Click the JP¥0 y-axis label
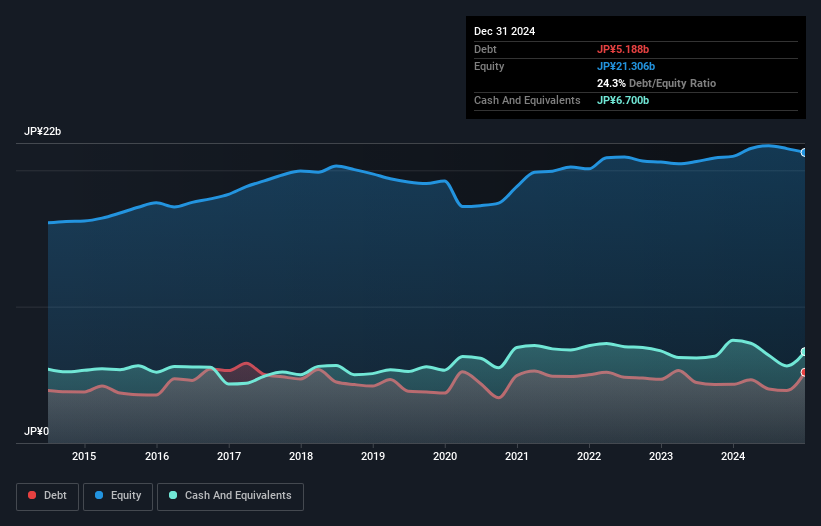This screenshot has width=821, height=526. (x=36, y=431)
